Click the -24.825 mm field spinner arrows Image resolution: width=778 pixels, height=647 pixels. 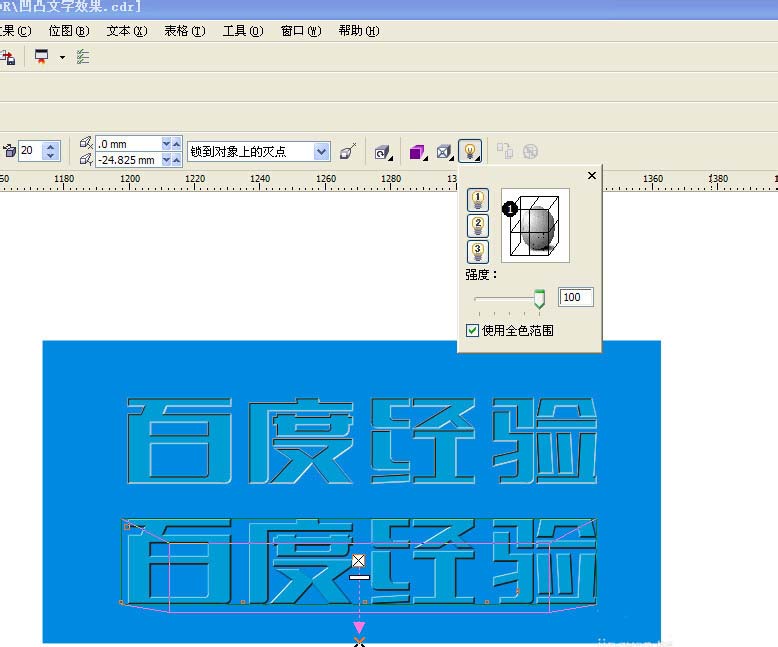tap(172, 160)
